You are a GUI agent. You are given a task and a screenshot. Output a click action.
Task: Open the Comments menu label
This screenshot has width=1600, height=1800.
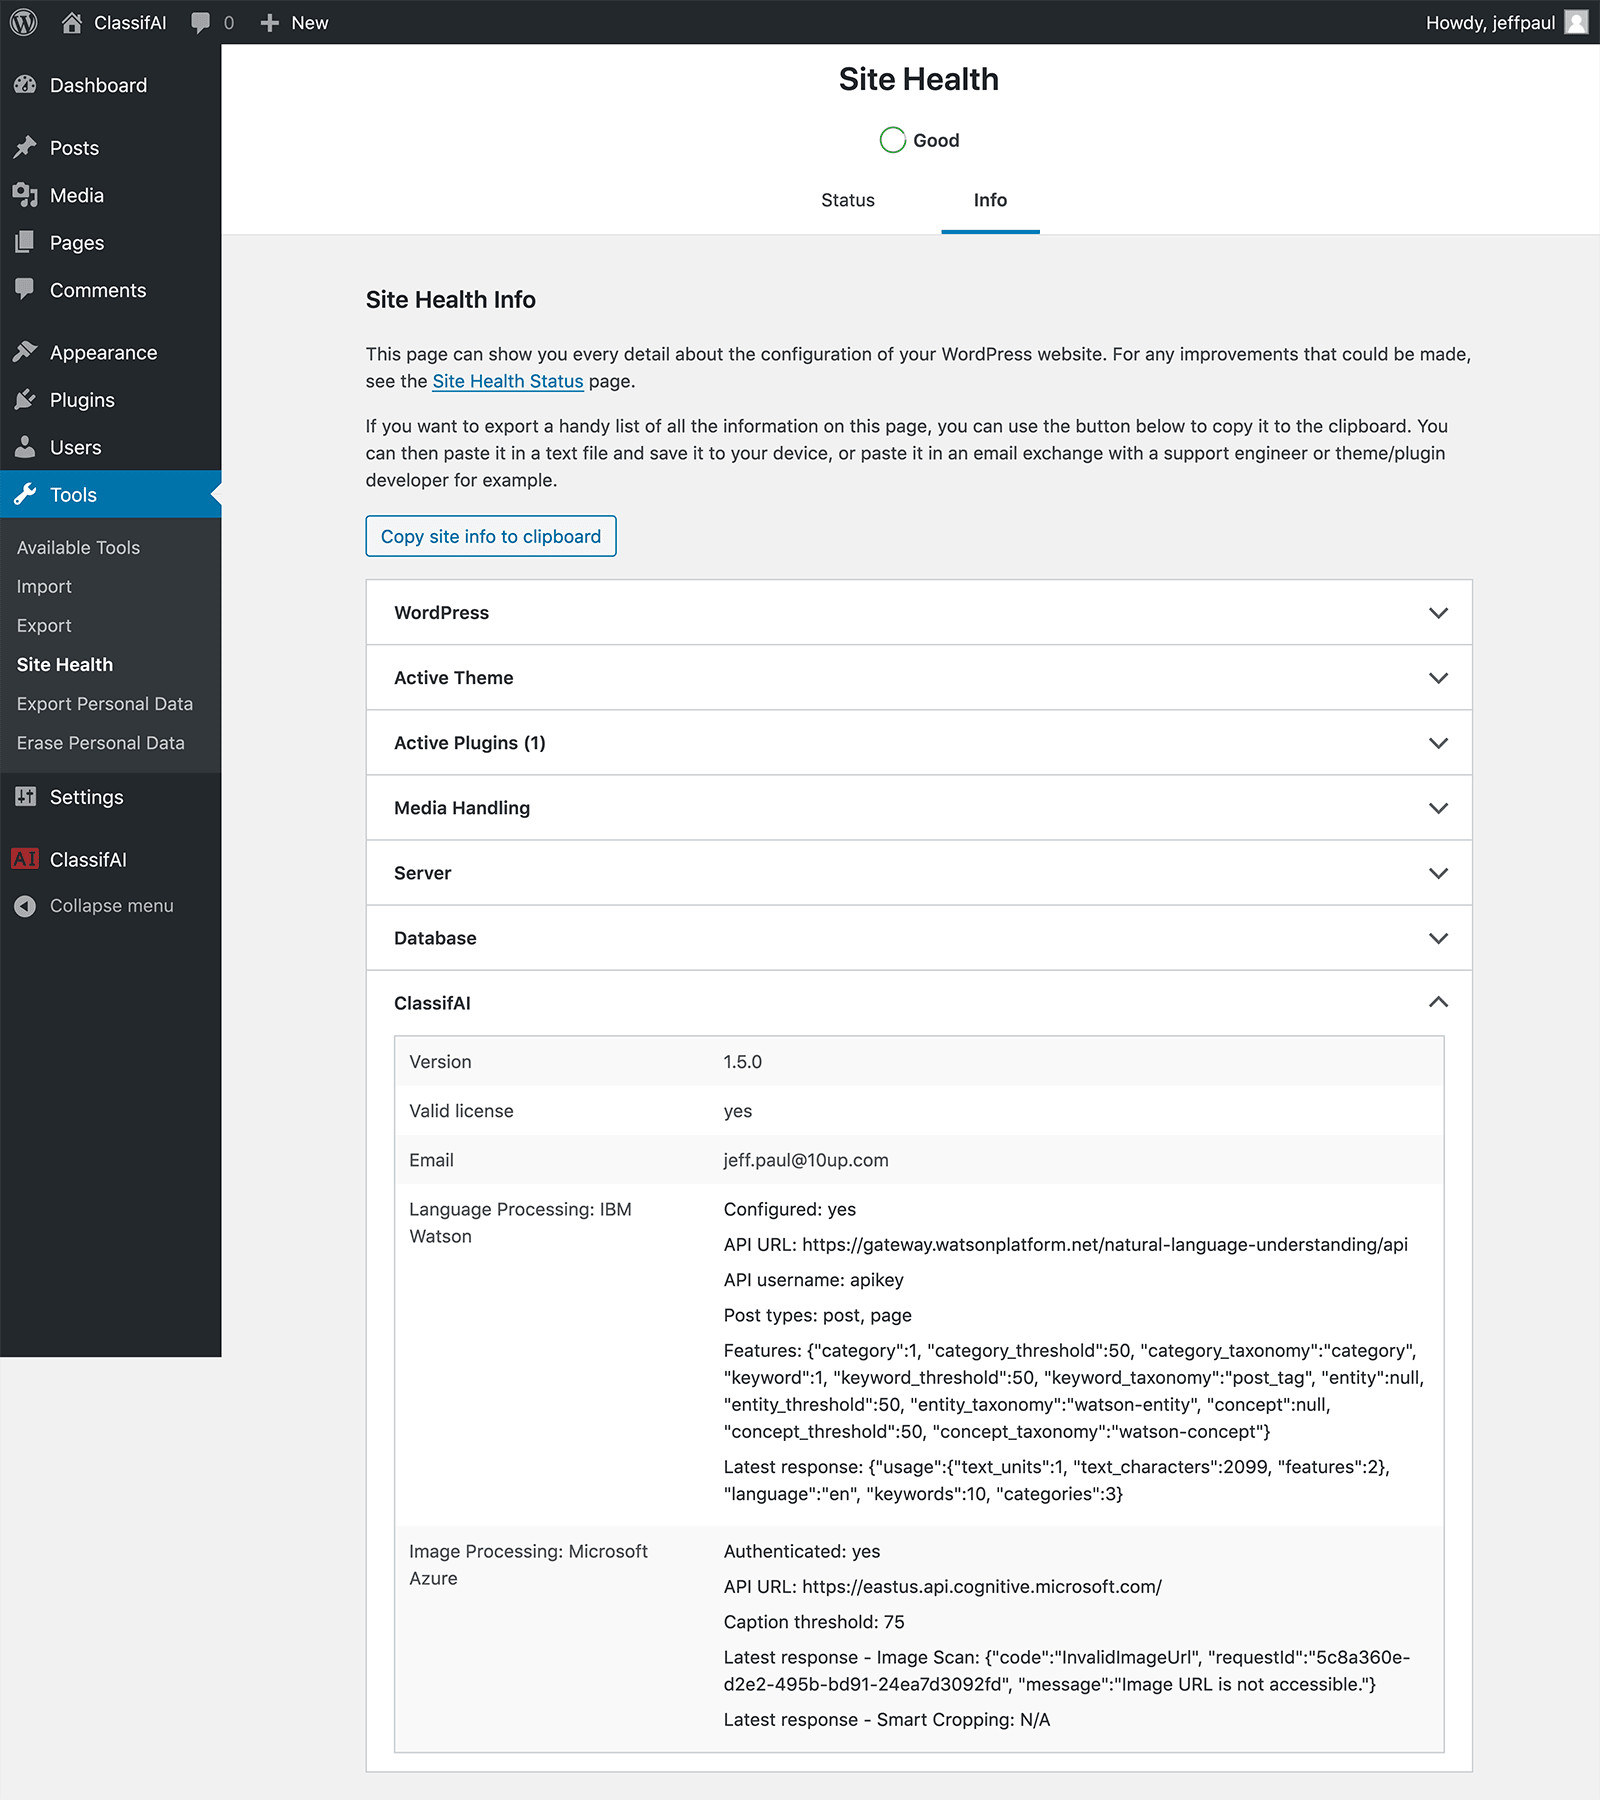(x=98, y=290)
